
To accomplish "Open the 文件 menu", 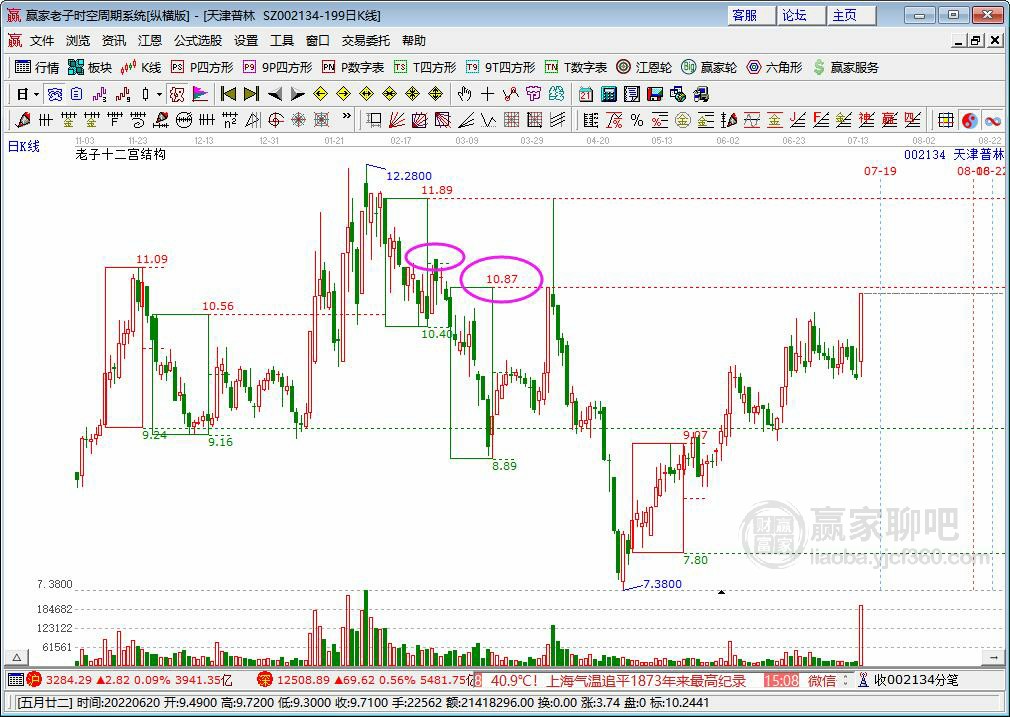I will pos(42,41).
